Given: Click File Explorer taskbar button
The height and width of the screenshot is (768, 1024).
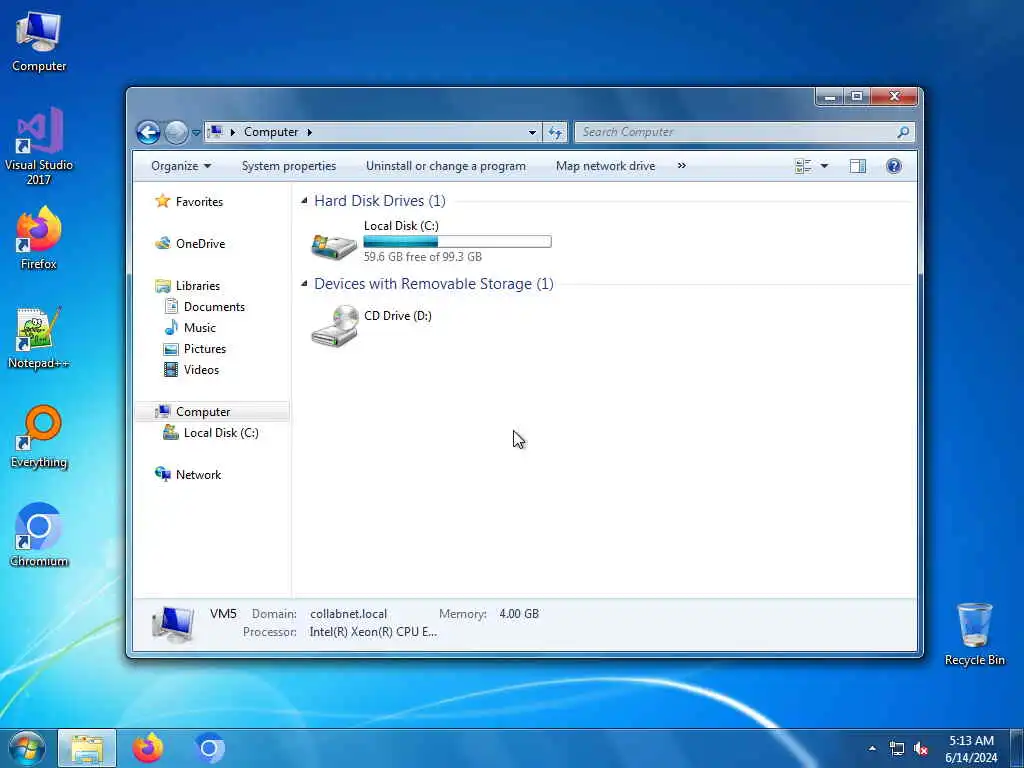Looking at the screenshot, I should [87, 748].
